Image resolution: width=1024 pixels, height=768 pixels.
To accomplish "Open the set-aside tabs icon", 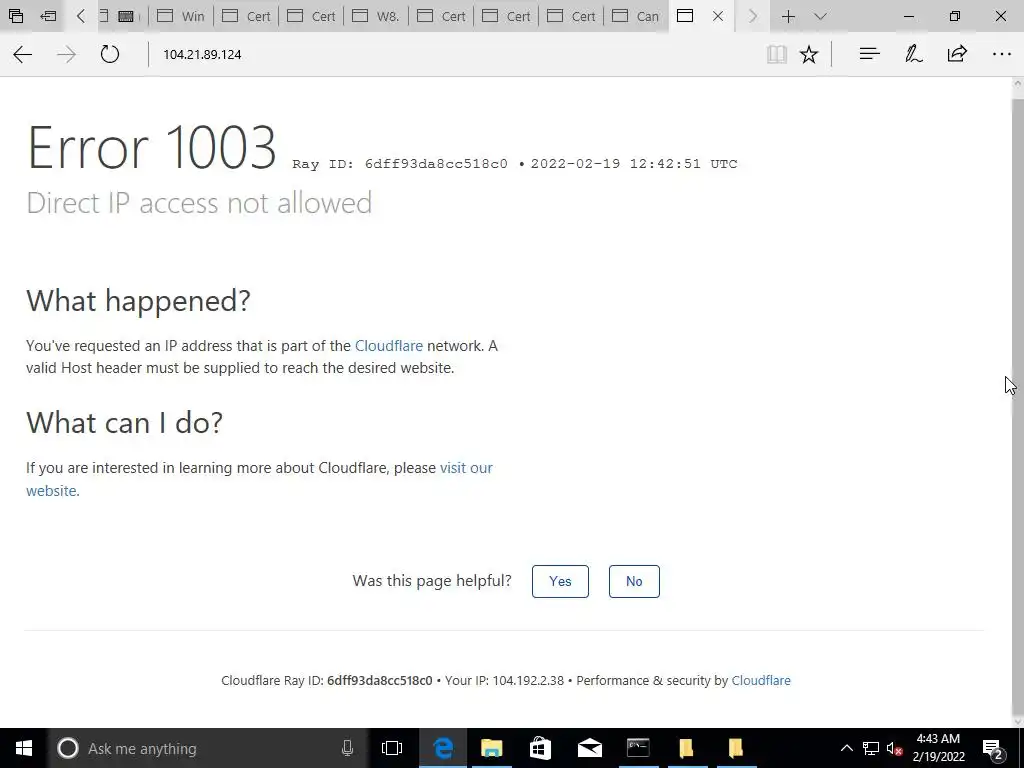I will click(x=16, y=16).
